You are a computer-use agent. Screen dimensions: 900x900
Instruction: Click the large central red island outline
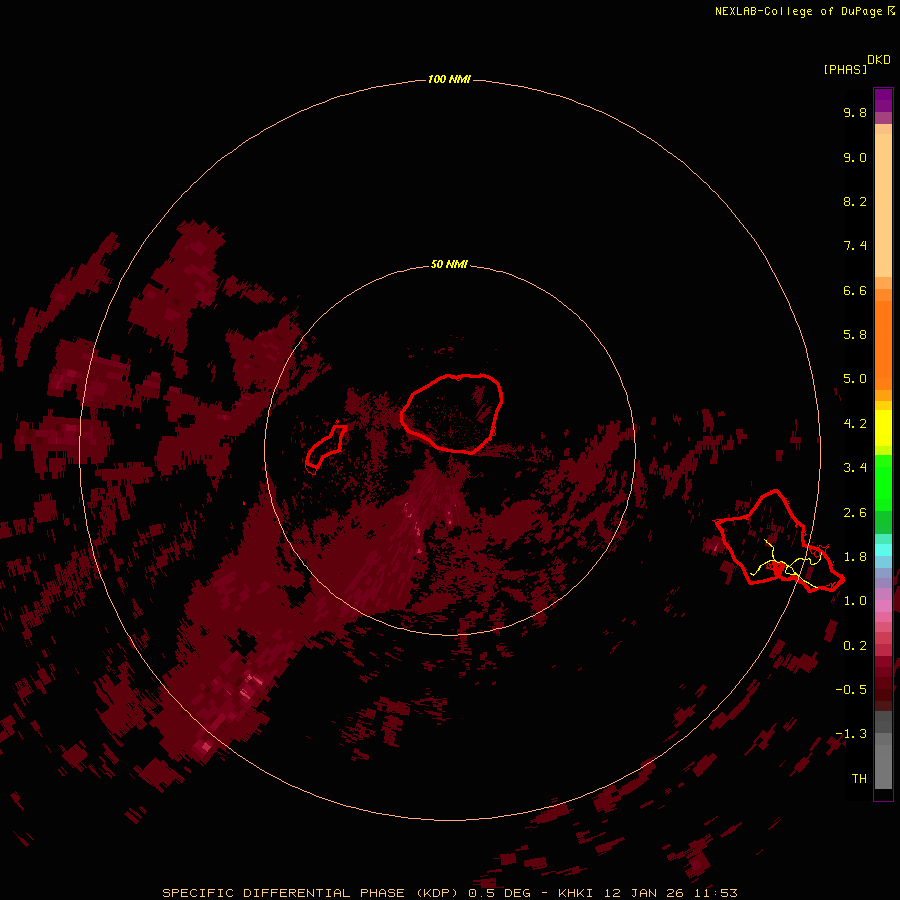tap(452, 413)
